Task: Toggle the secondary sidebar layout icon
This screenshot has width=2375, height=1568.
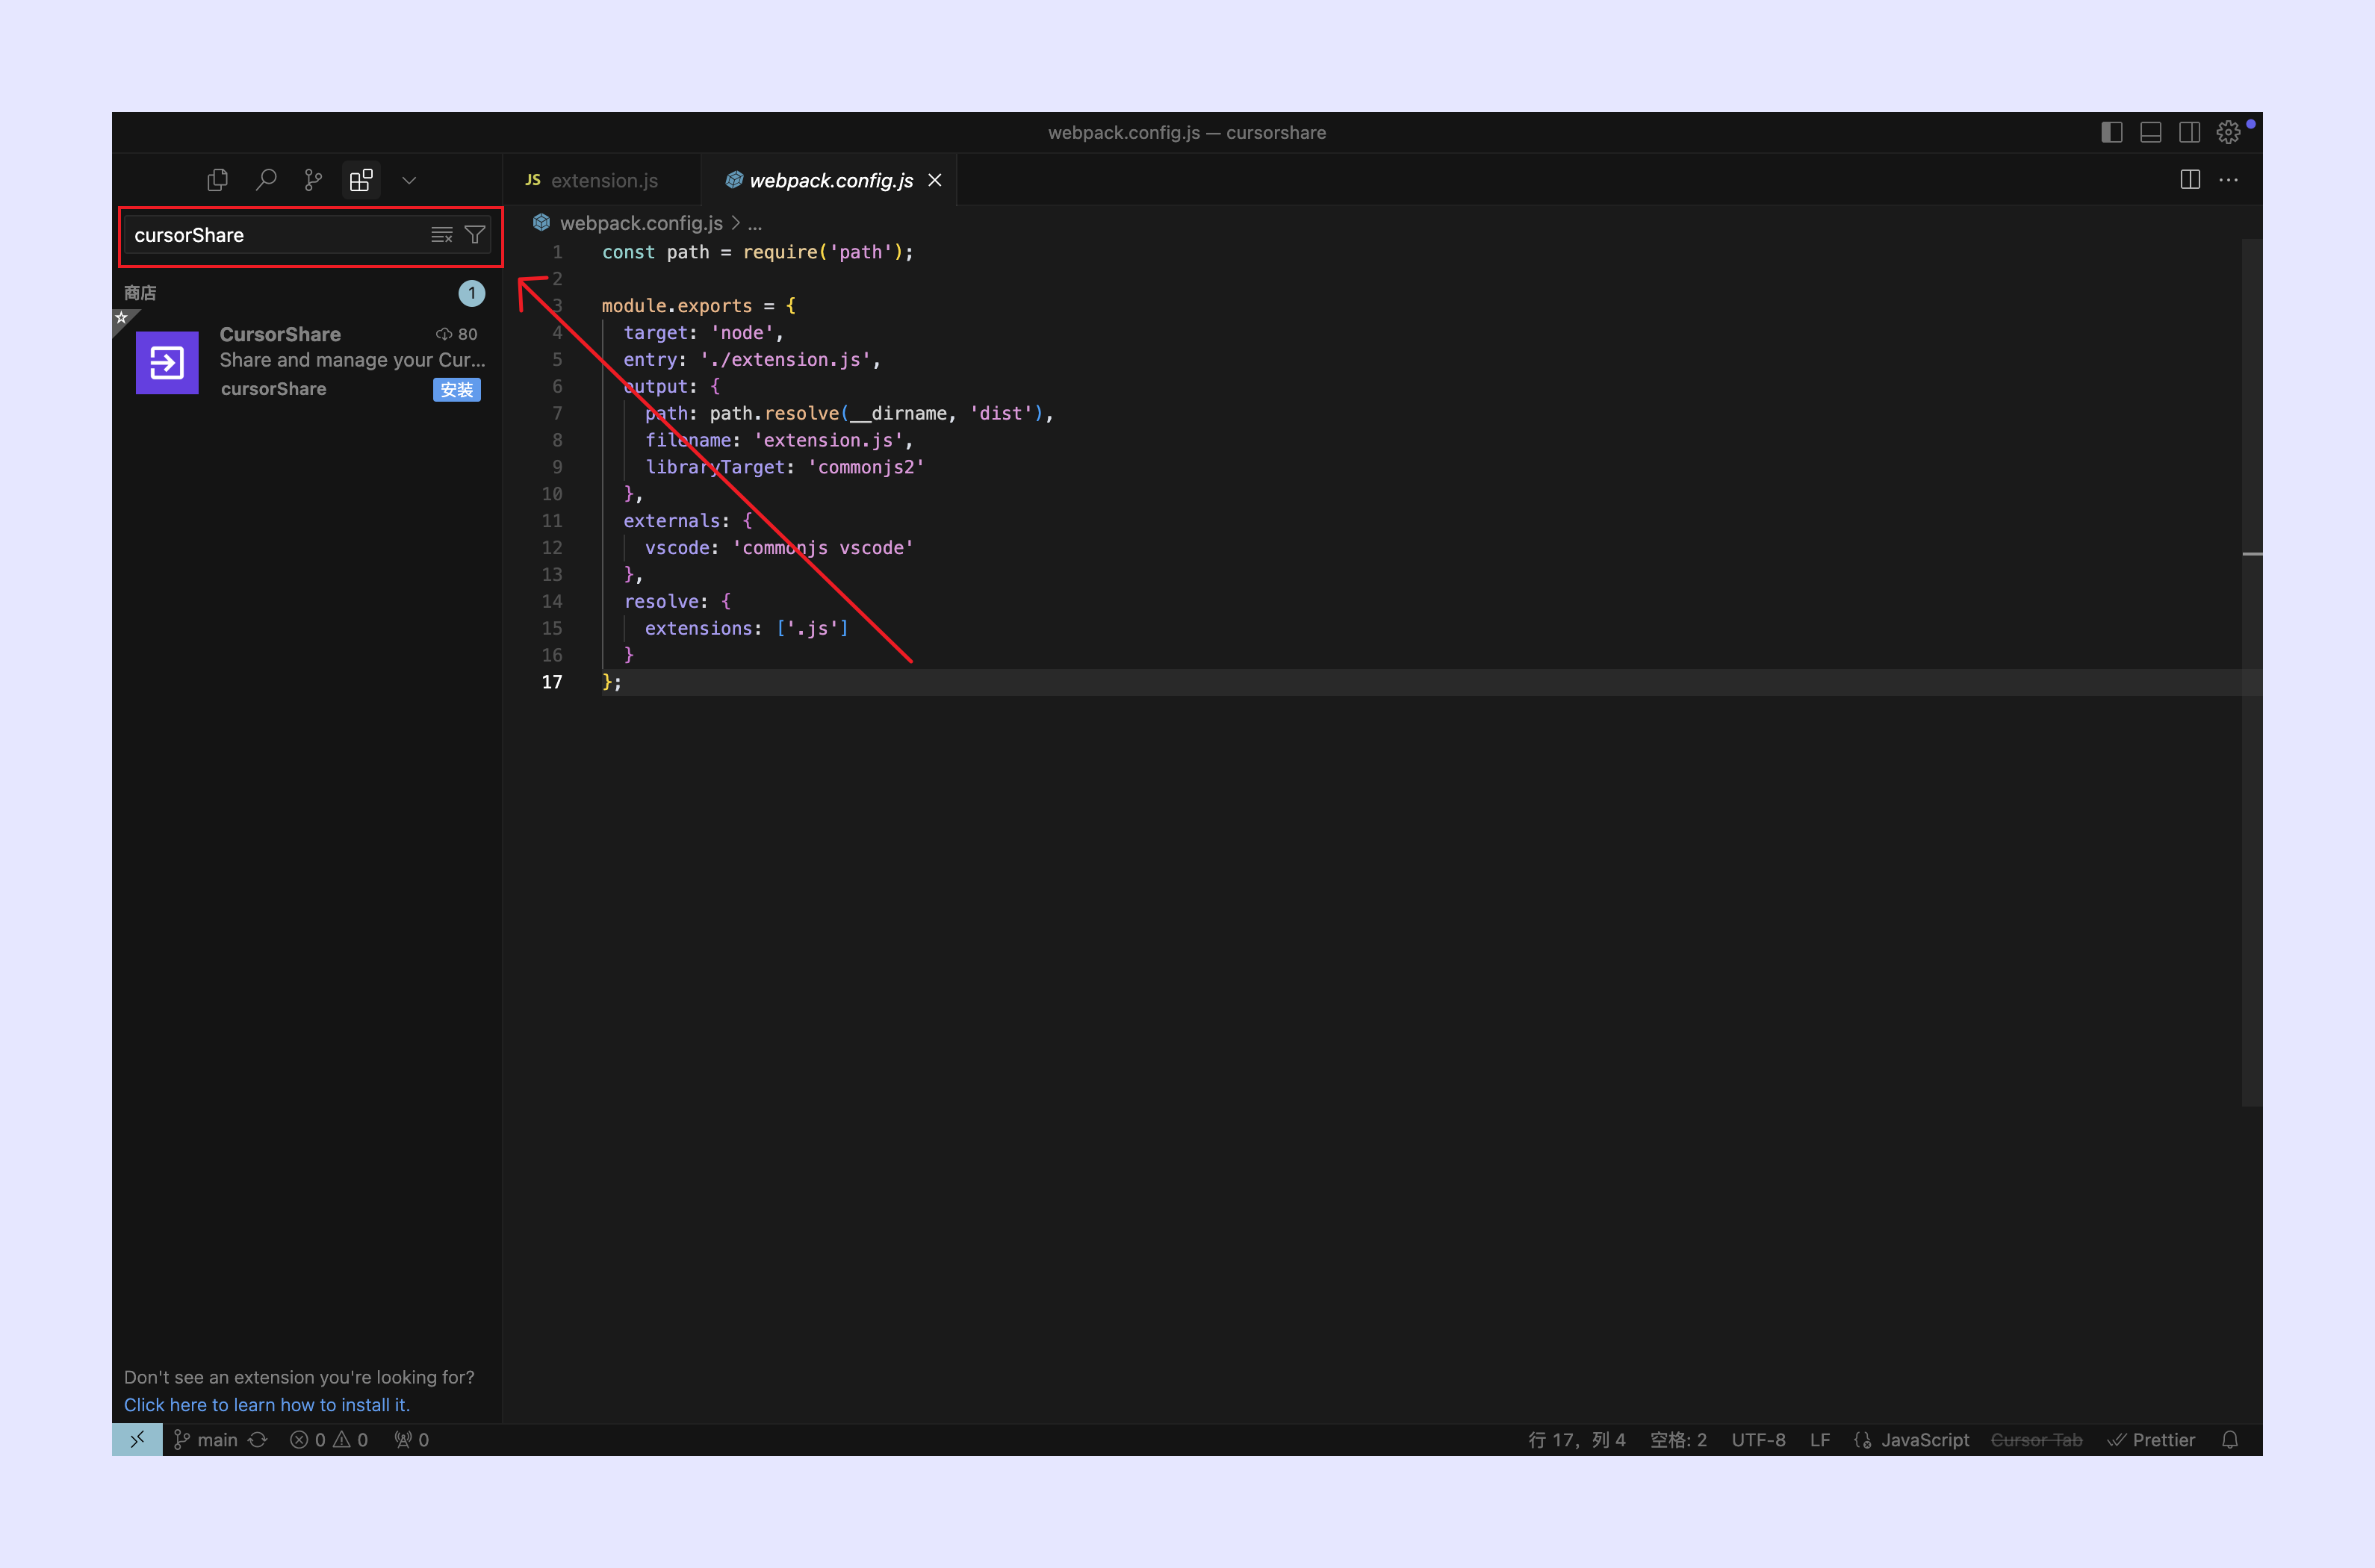Action: tap(2190, 132)
